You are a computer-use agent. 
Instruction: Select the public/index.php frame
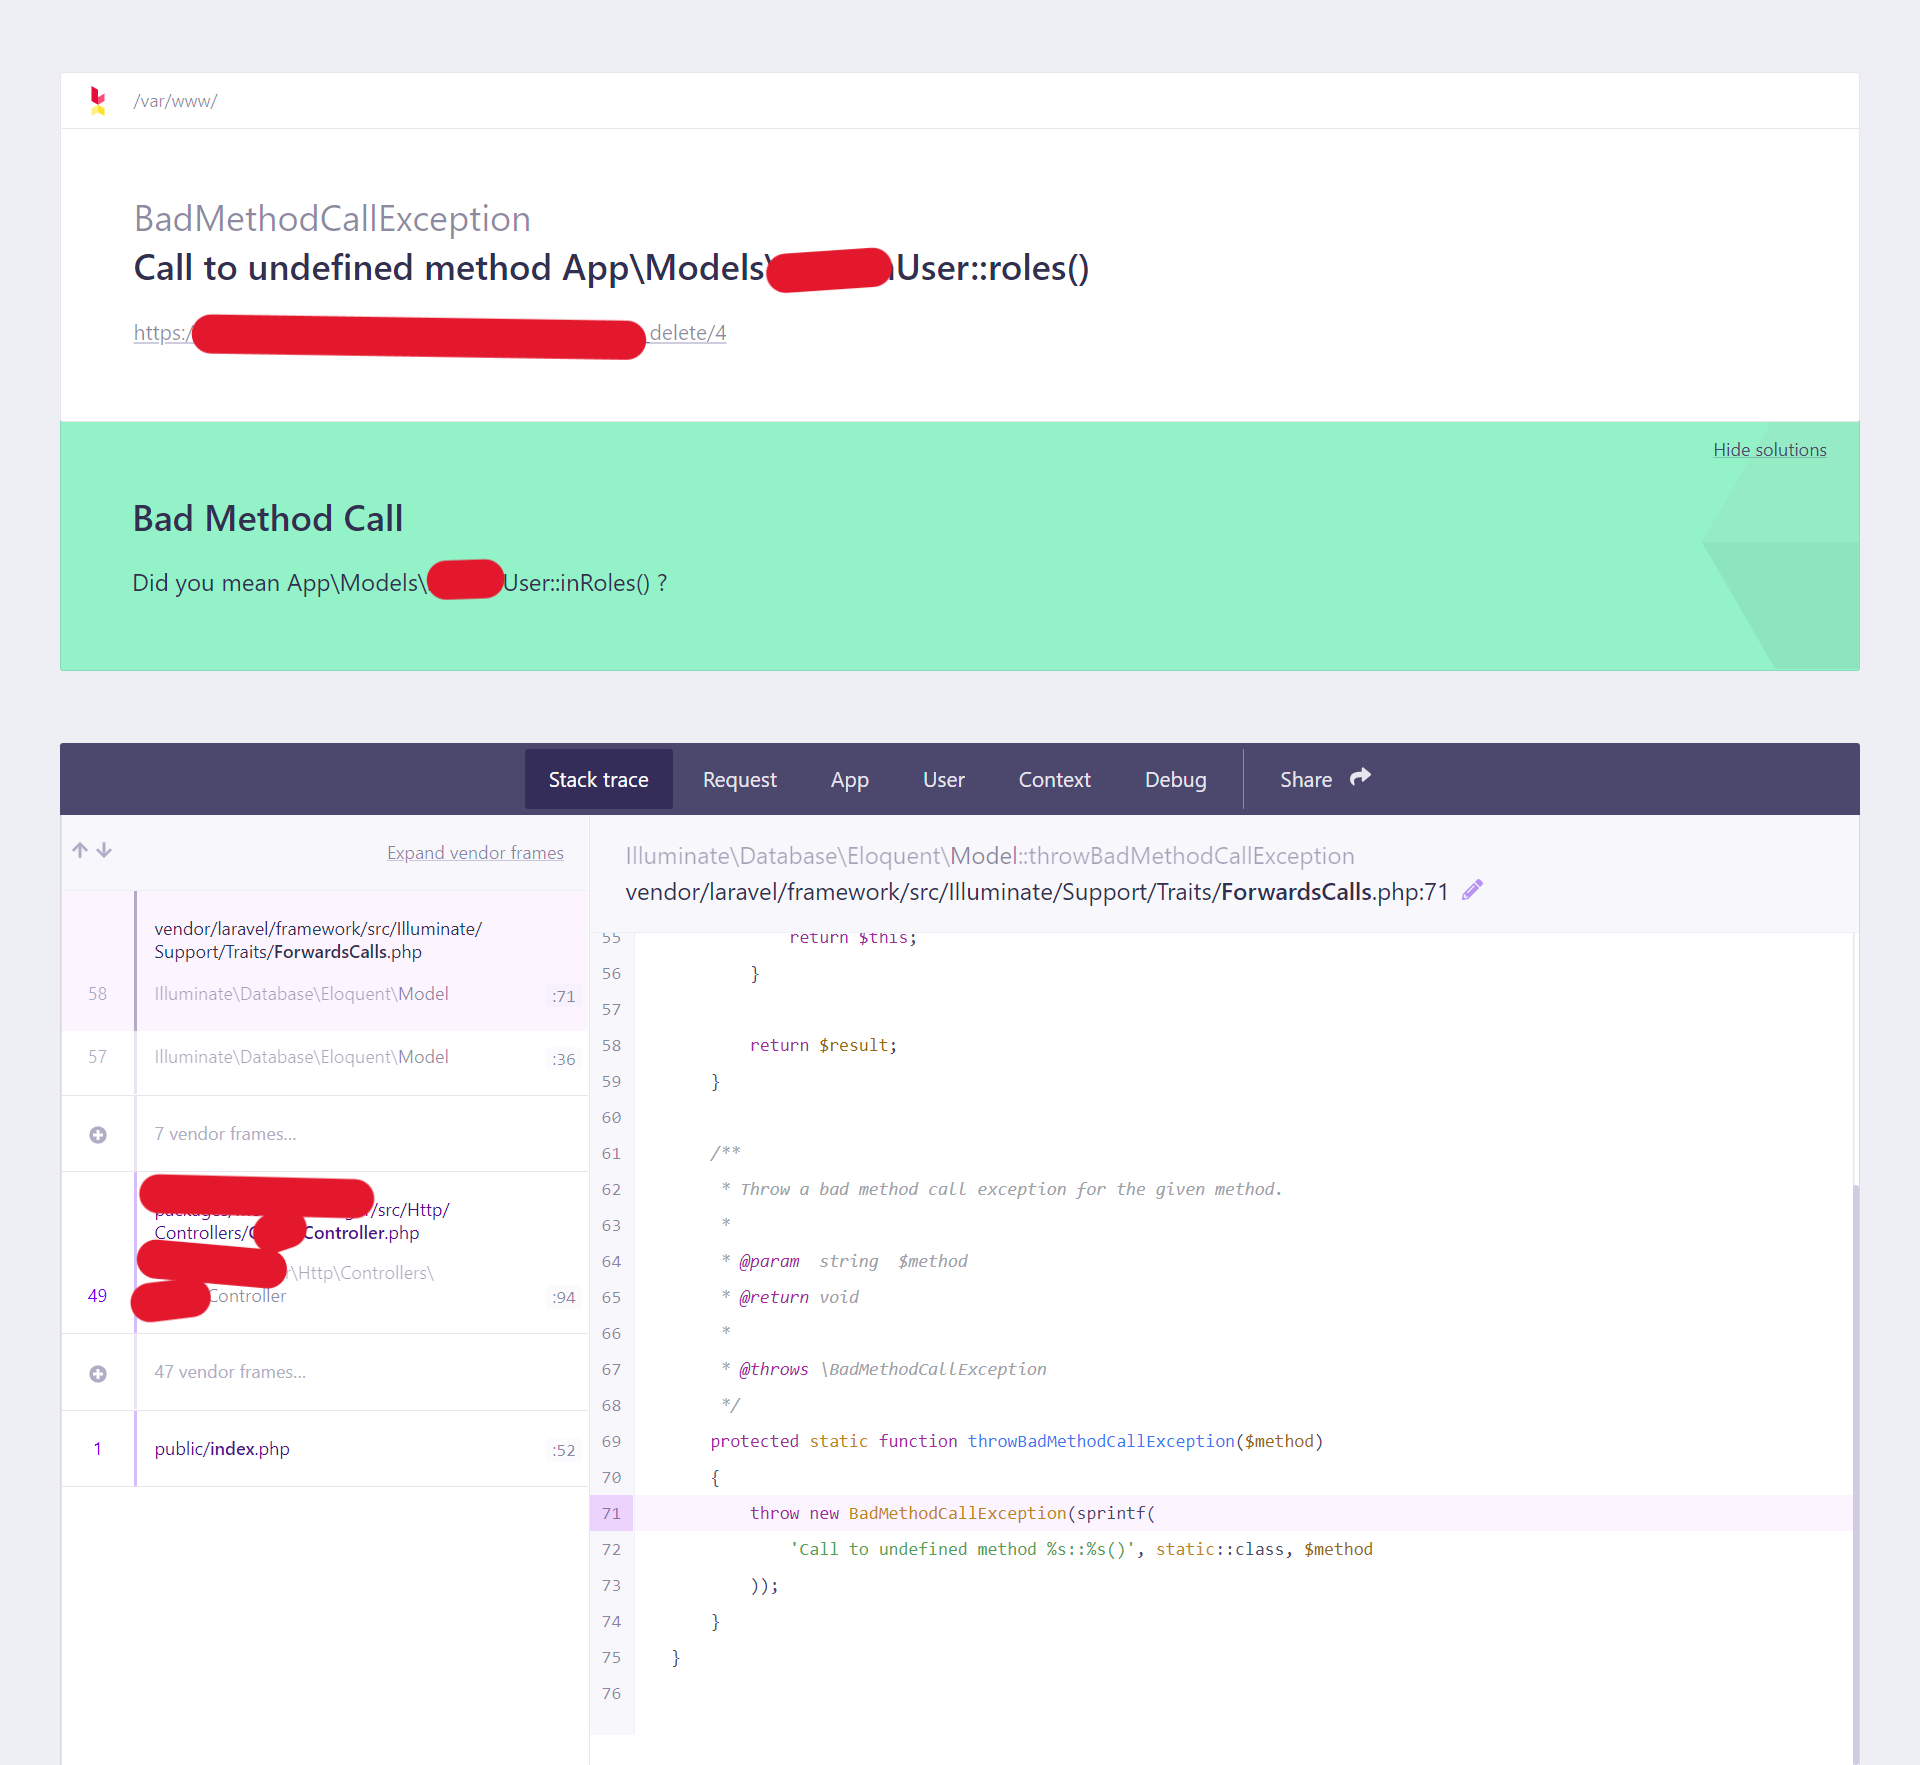222,1449
